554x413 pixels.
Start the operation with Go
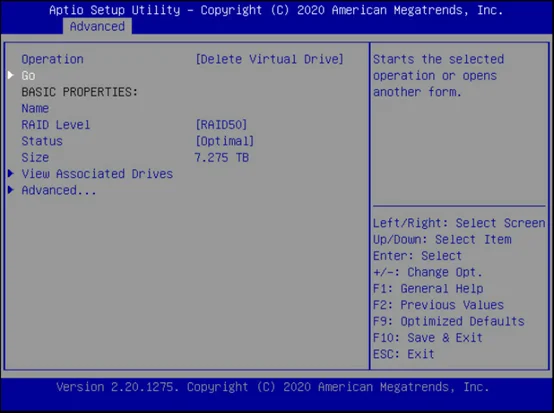[x=28, y=76]
